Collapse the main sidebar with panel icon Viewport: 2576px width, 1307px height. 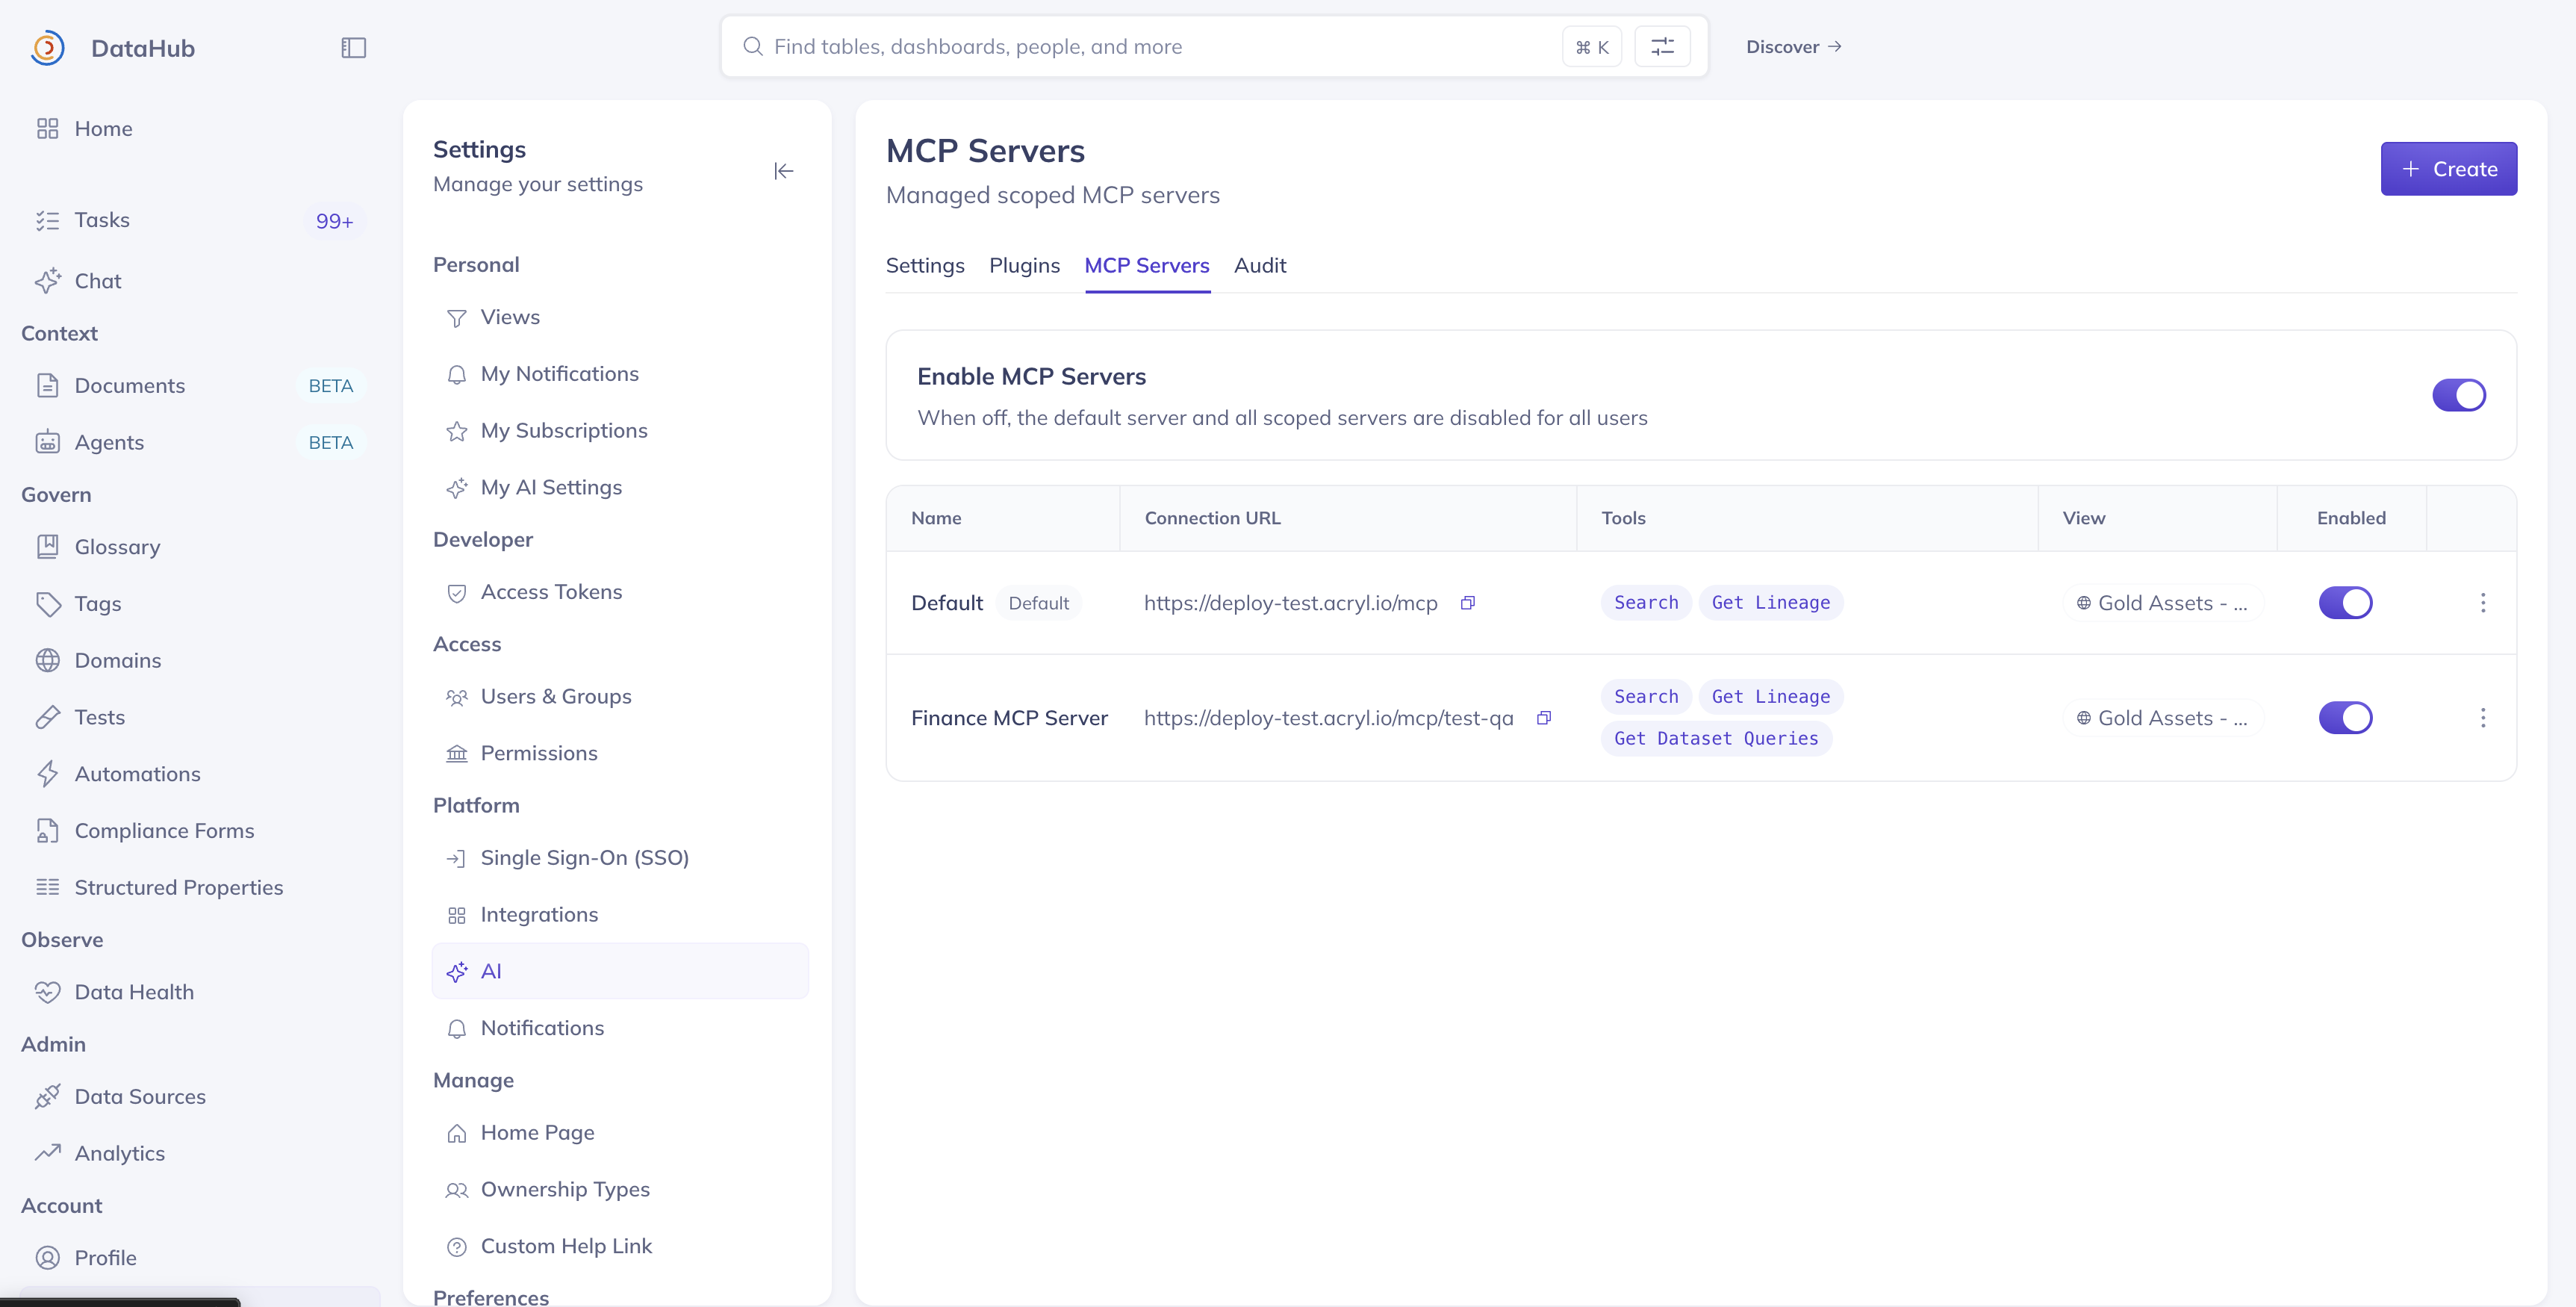354,48
